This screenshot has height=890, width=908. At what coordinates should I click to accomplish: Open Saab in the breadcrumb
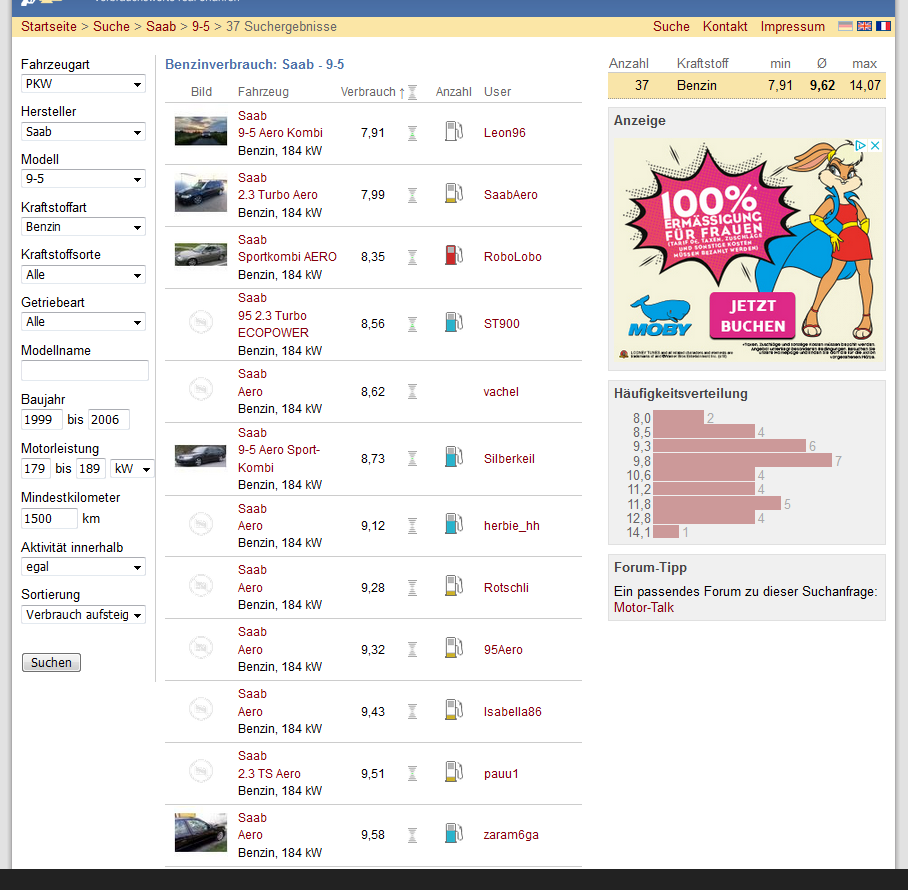pyautogui.click(x=161, y=27)
